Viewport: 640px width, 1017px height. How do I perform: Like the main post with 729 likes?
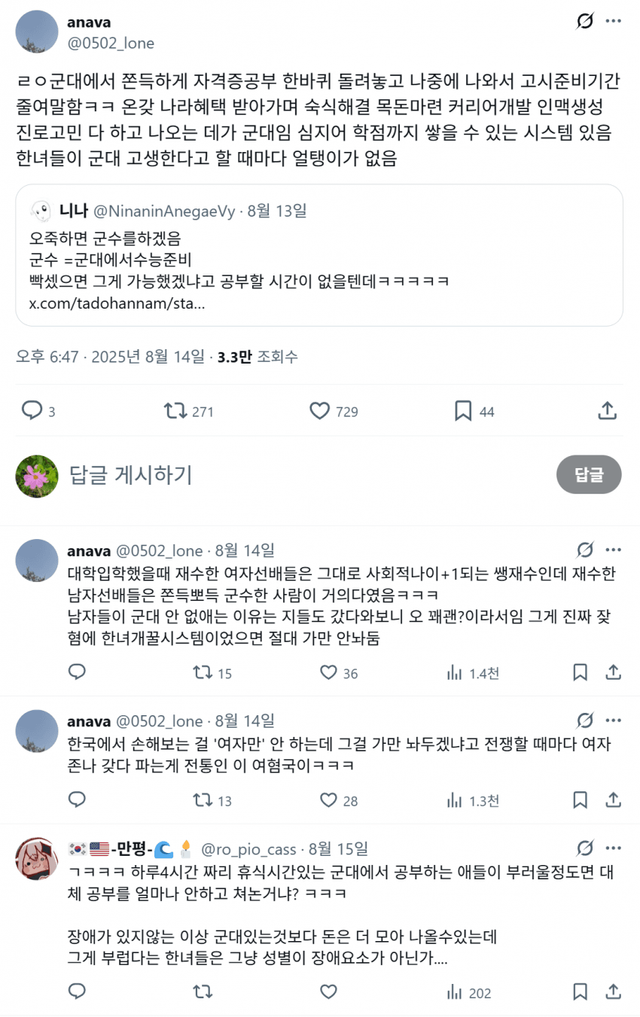pos(320,410)
